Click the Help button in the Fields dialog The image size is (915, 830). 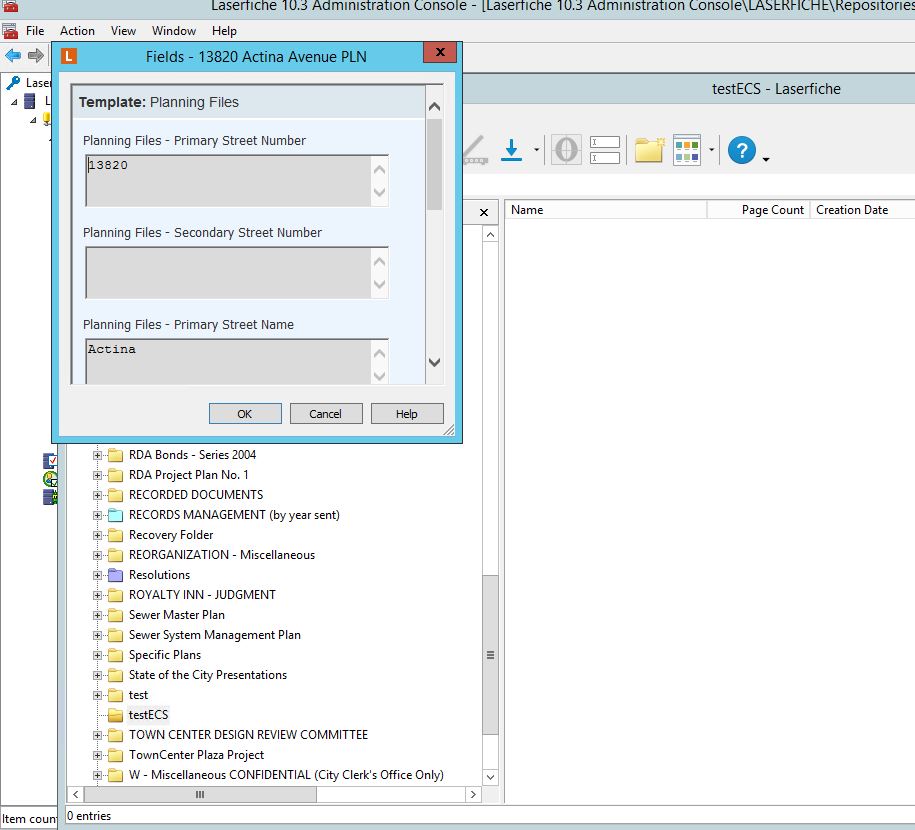pyautogui.click(x=407, y=414)
